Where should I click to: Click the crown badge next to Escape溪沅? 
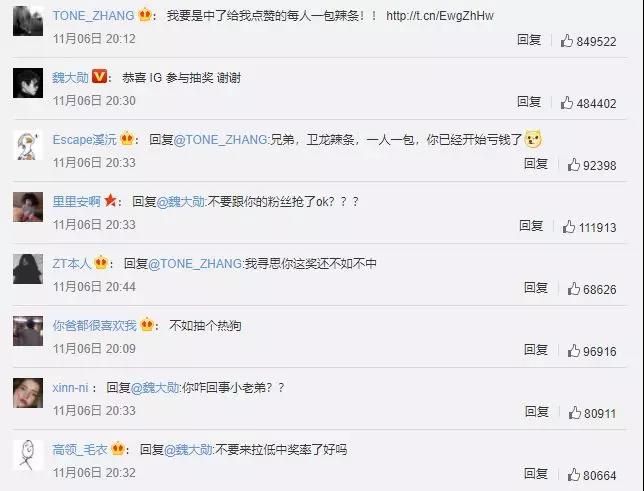click(x=127, y=139)
